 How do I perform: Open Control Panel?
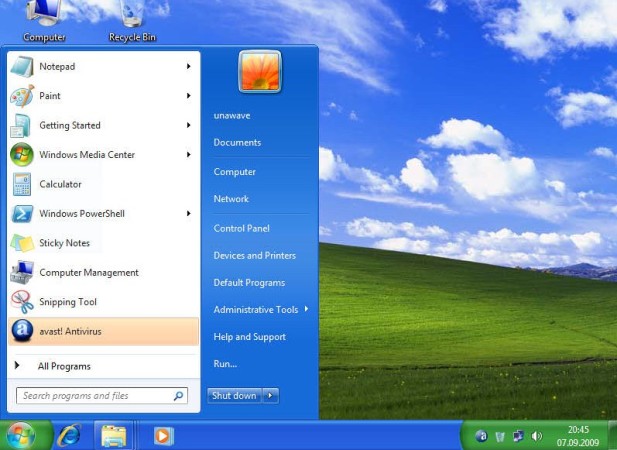[242, 229]
